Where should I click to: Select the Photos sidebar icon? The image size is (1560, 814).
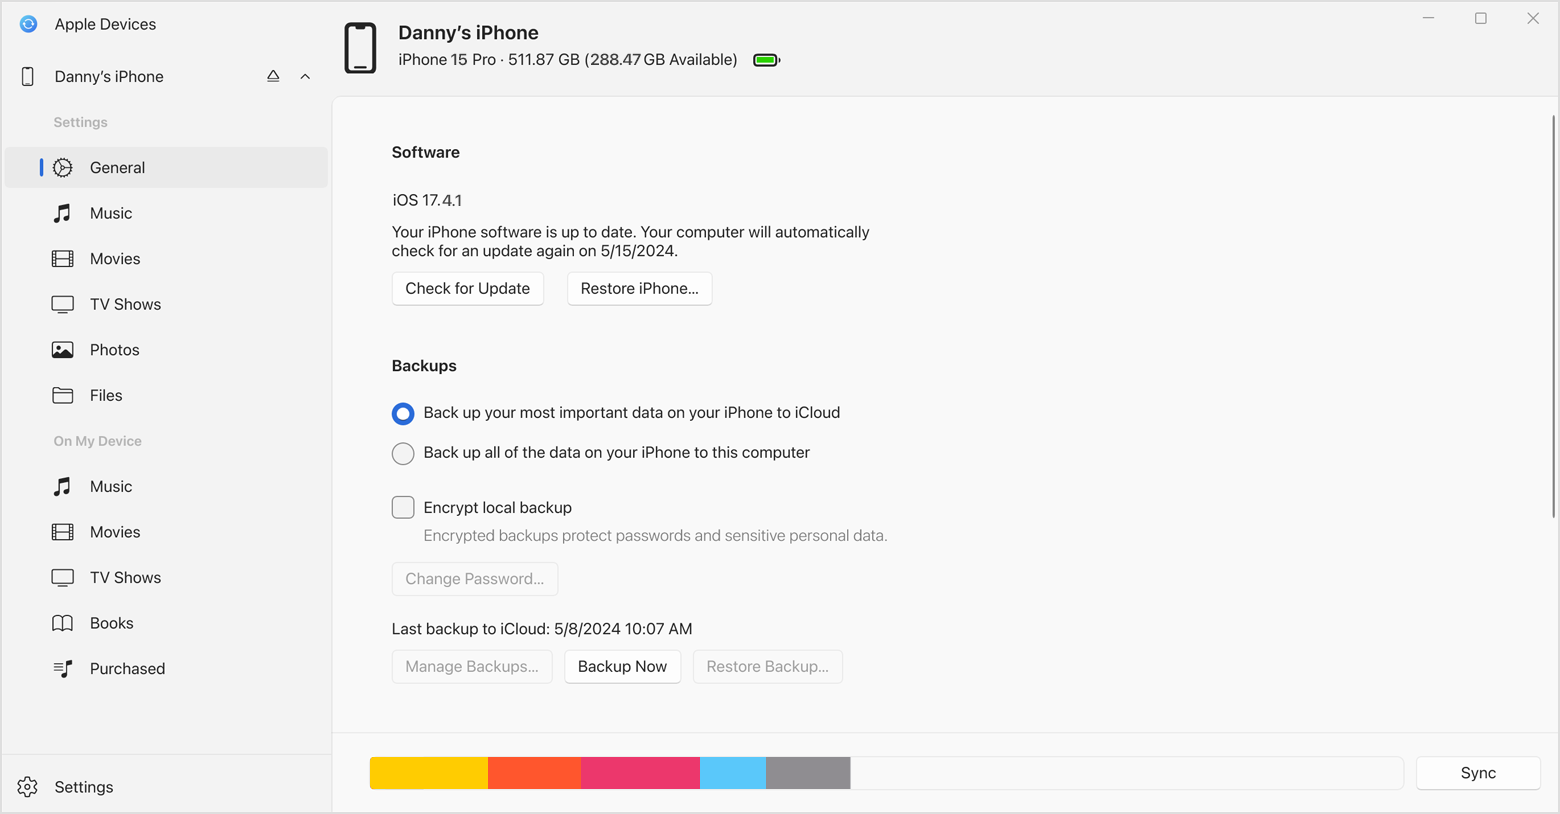(x=62, y=349)
